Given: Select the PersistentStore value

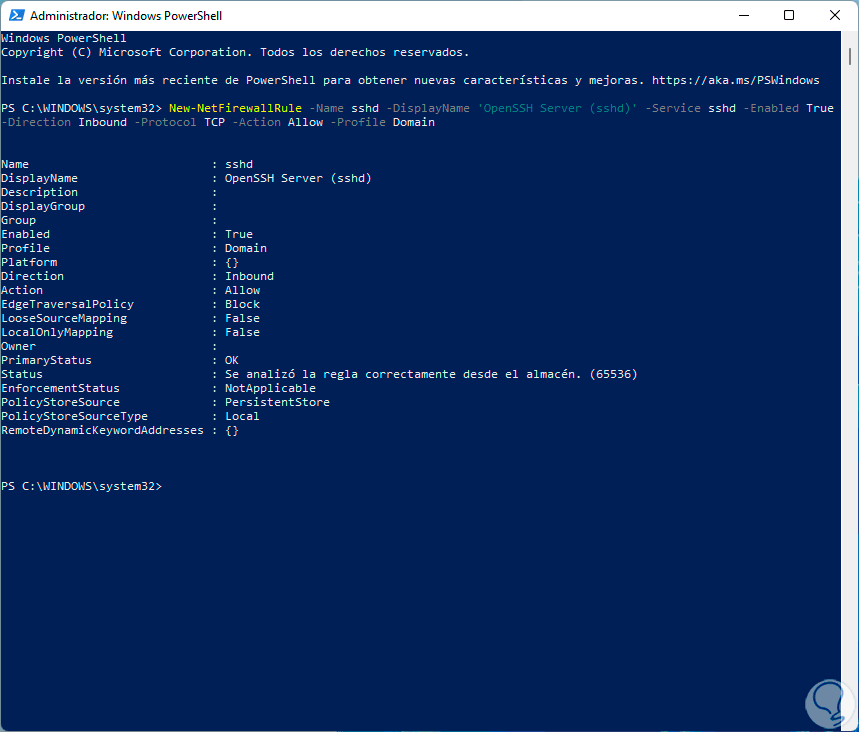Looking at the screenshot, I should click(277, 402).
